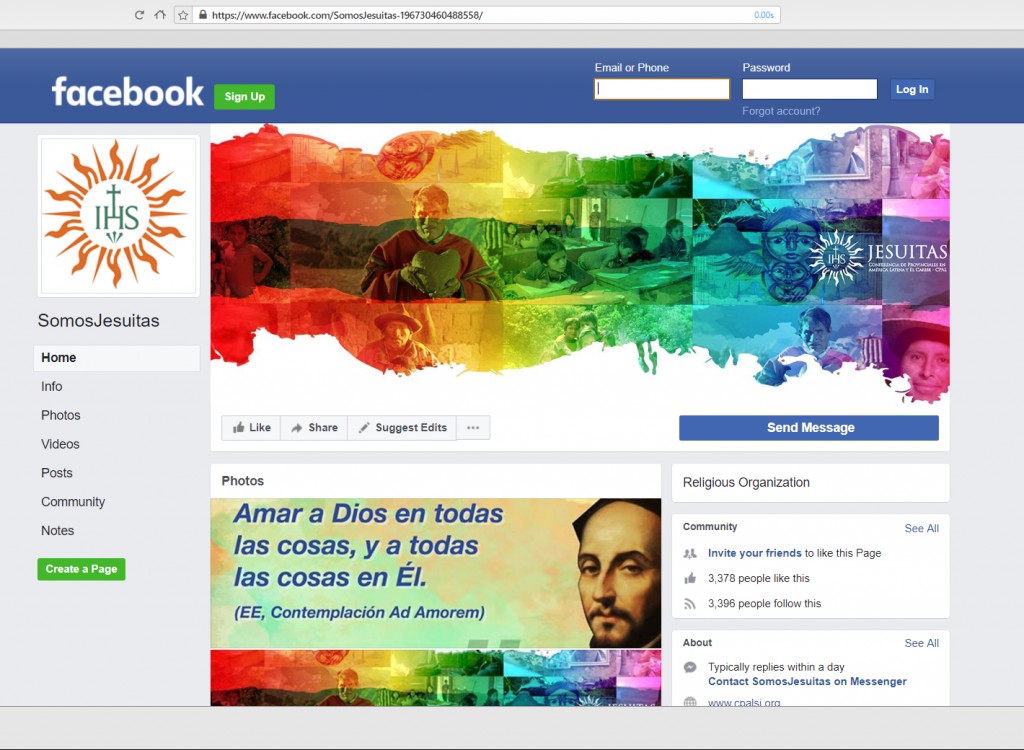Go to Videos in the left menu
1024x750 pixels.
[x=60, y=444]
